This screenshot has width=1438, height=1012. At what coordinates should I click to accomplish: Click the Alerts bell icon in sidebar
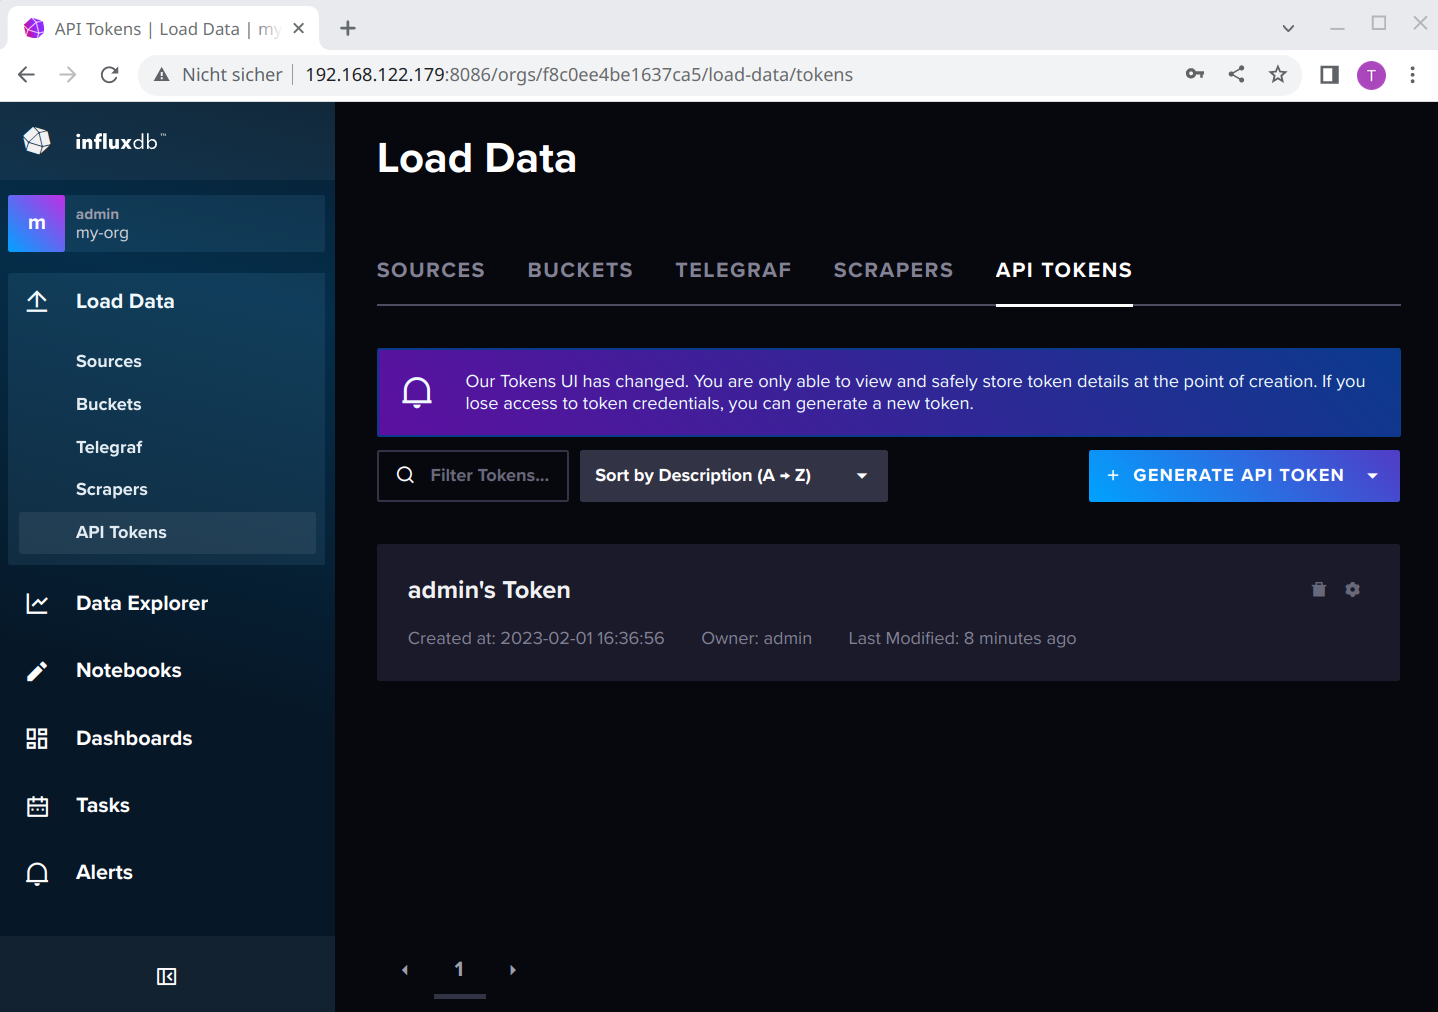[x=37, y=873]
